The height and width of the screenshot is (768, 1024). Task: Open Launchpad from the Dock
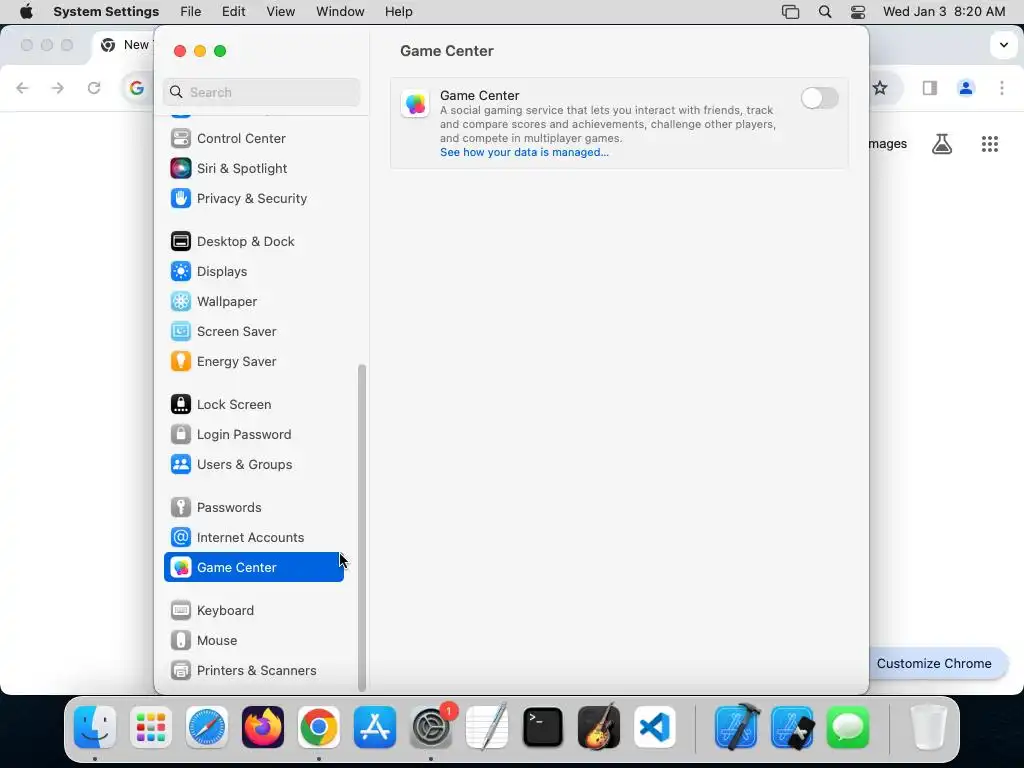point(151,727)
